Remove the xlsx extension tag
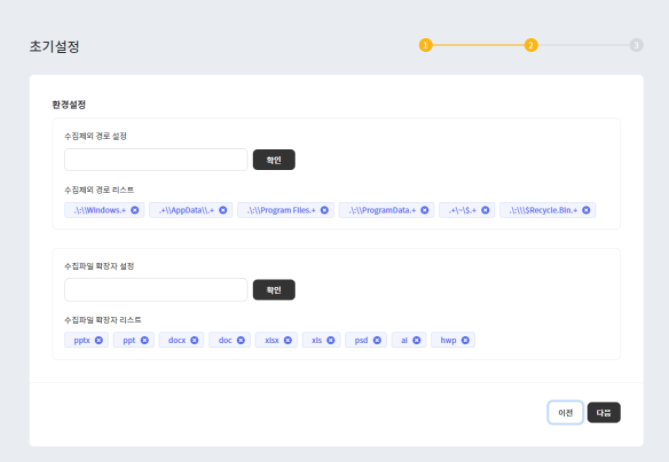669x462 pixels. [288, 340]
